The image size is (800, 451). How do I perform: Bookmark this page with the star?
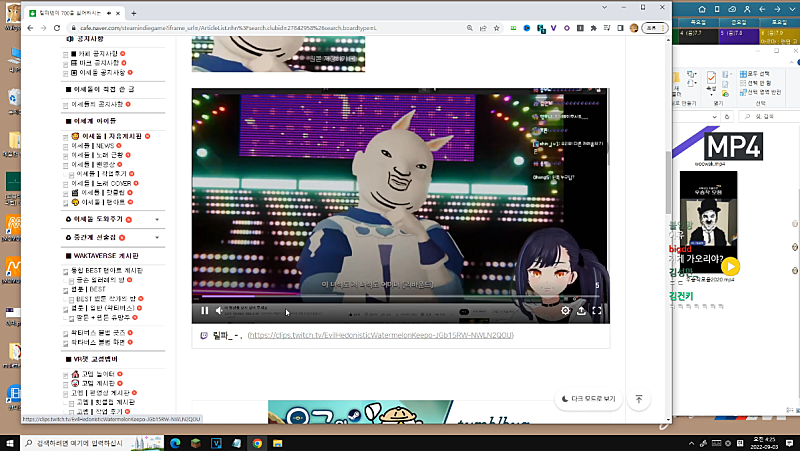pos(496,28)
